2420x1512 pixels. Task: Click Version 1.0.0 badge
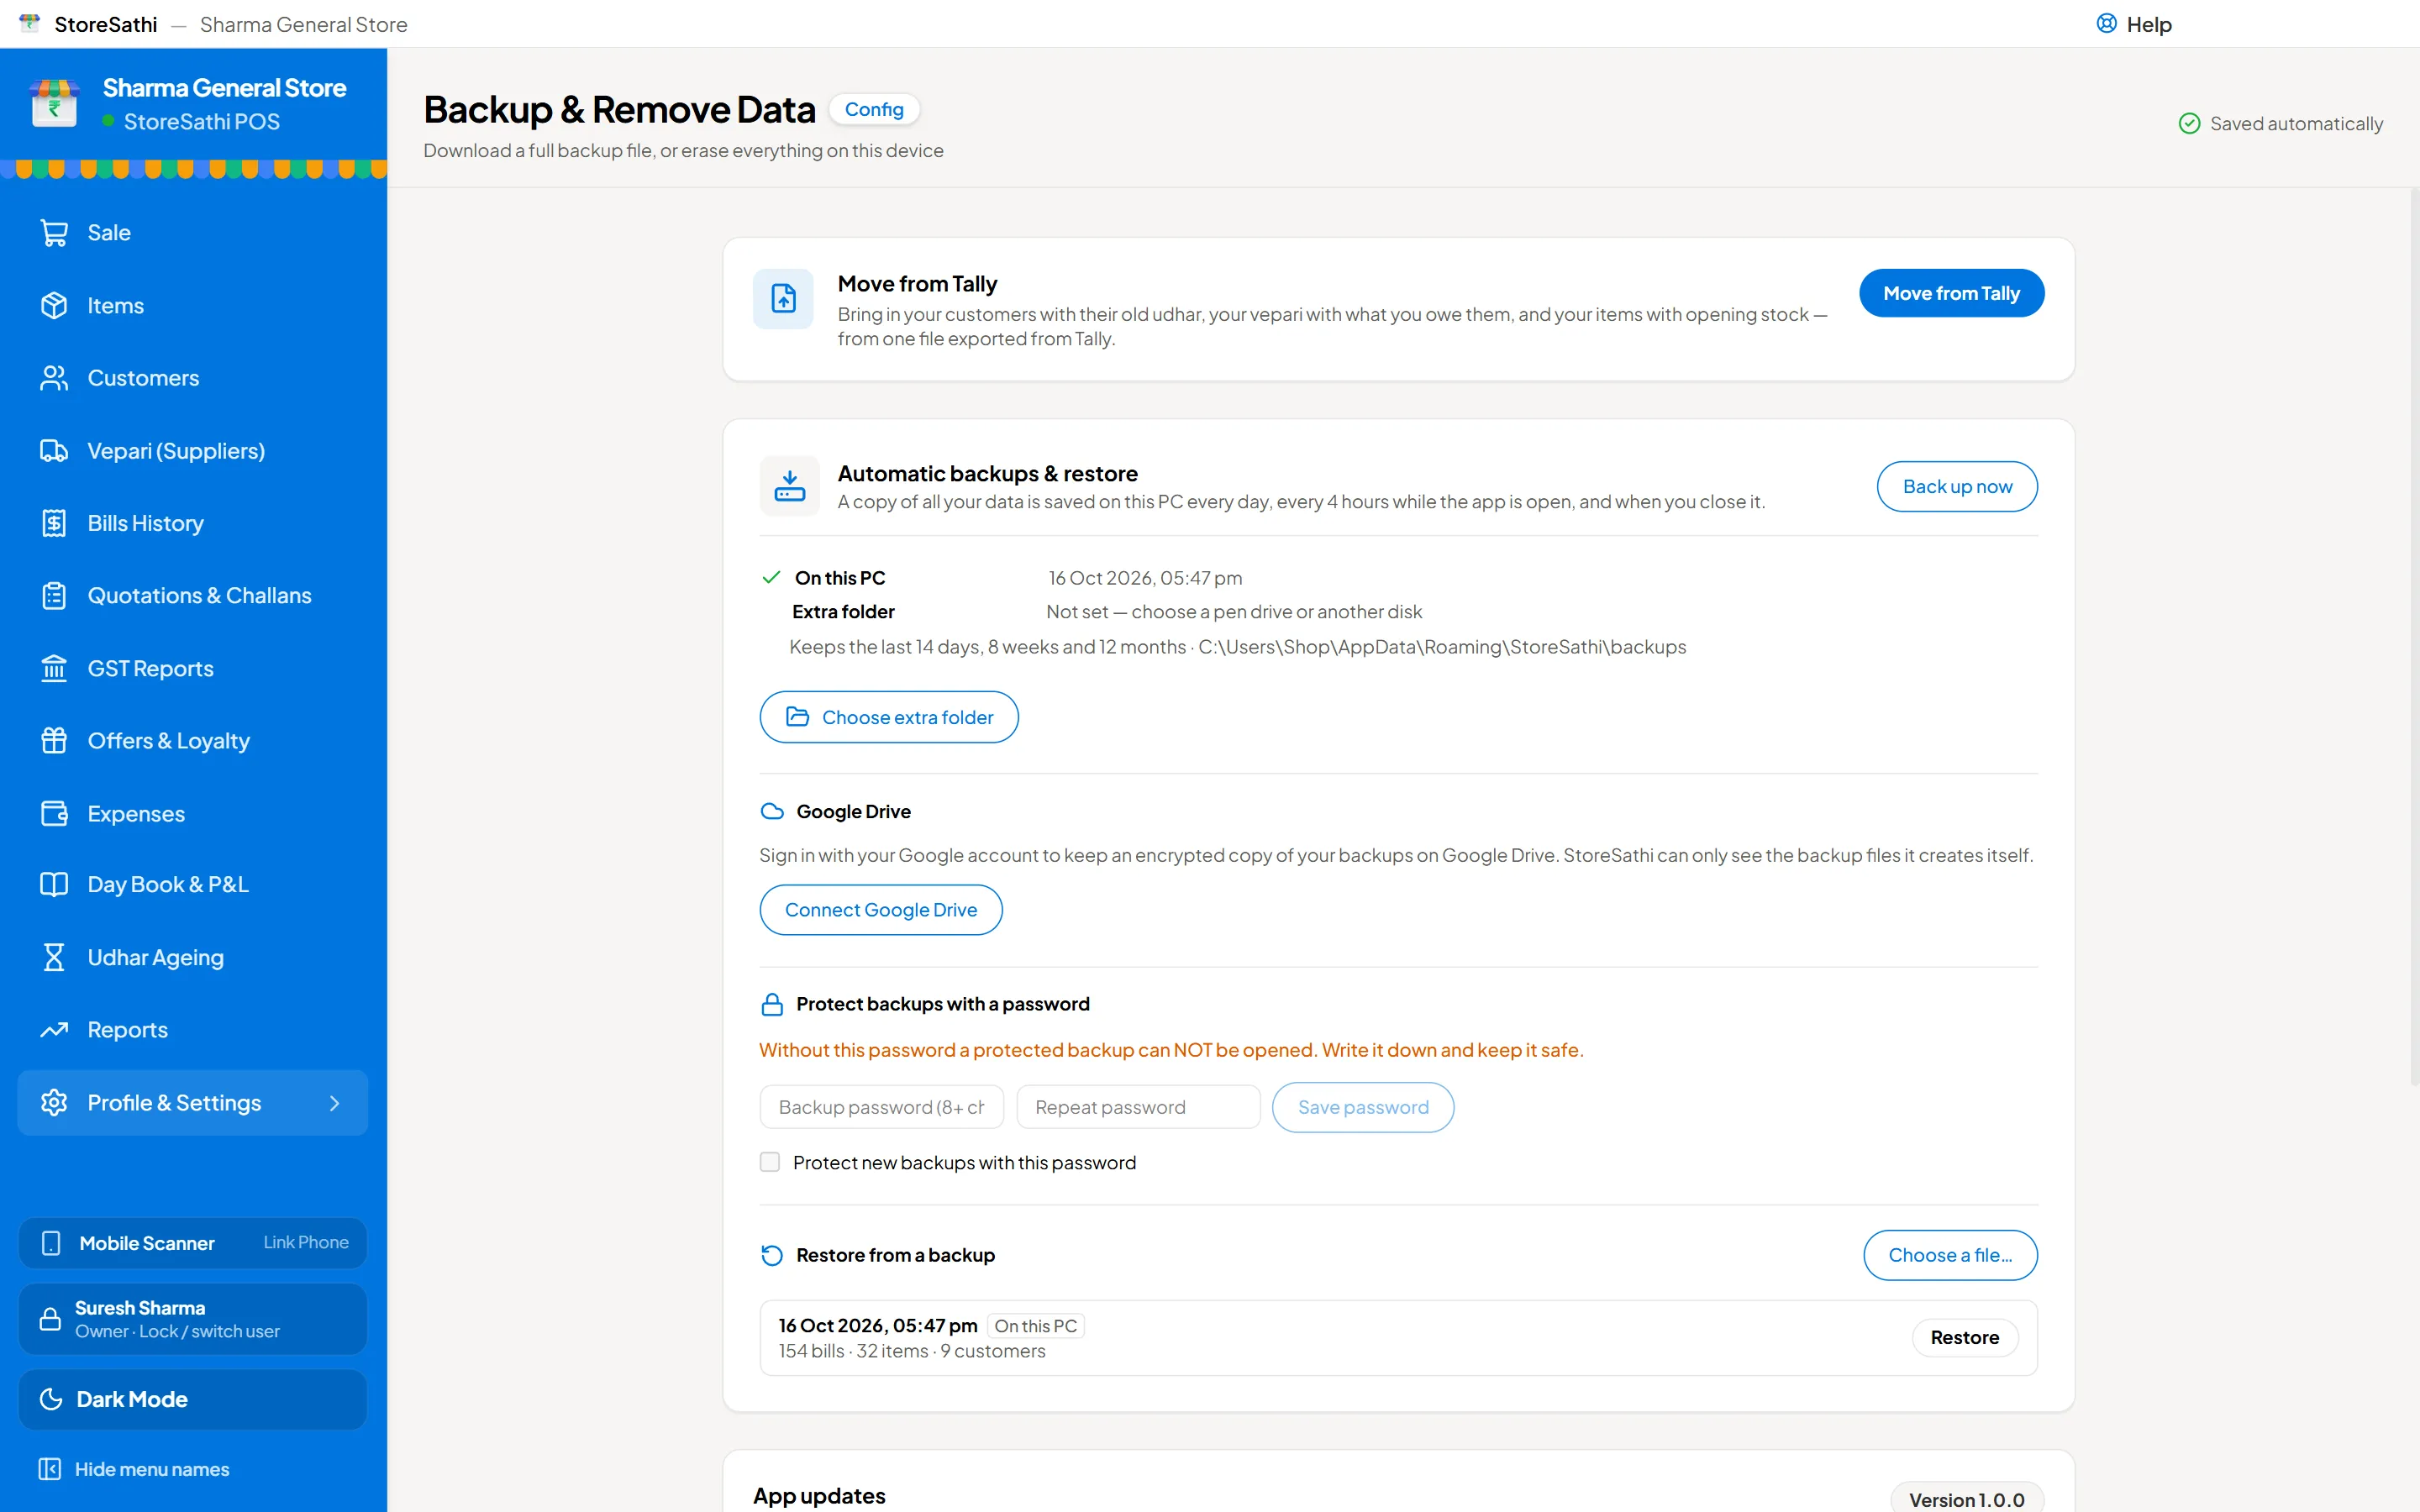click(1966, 1499)
